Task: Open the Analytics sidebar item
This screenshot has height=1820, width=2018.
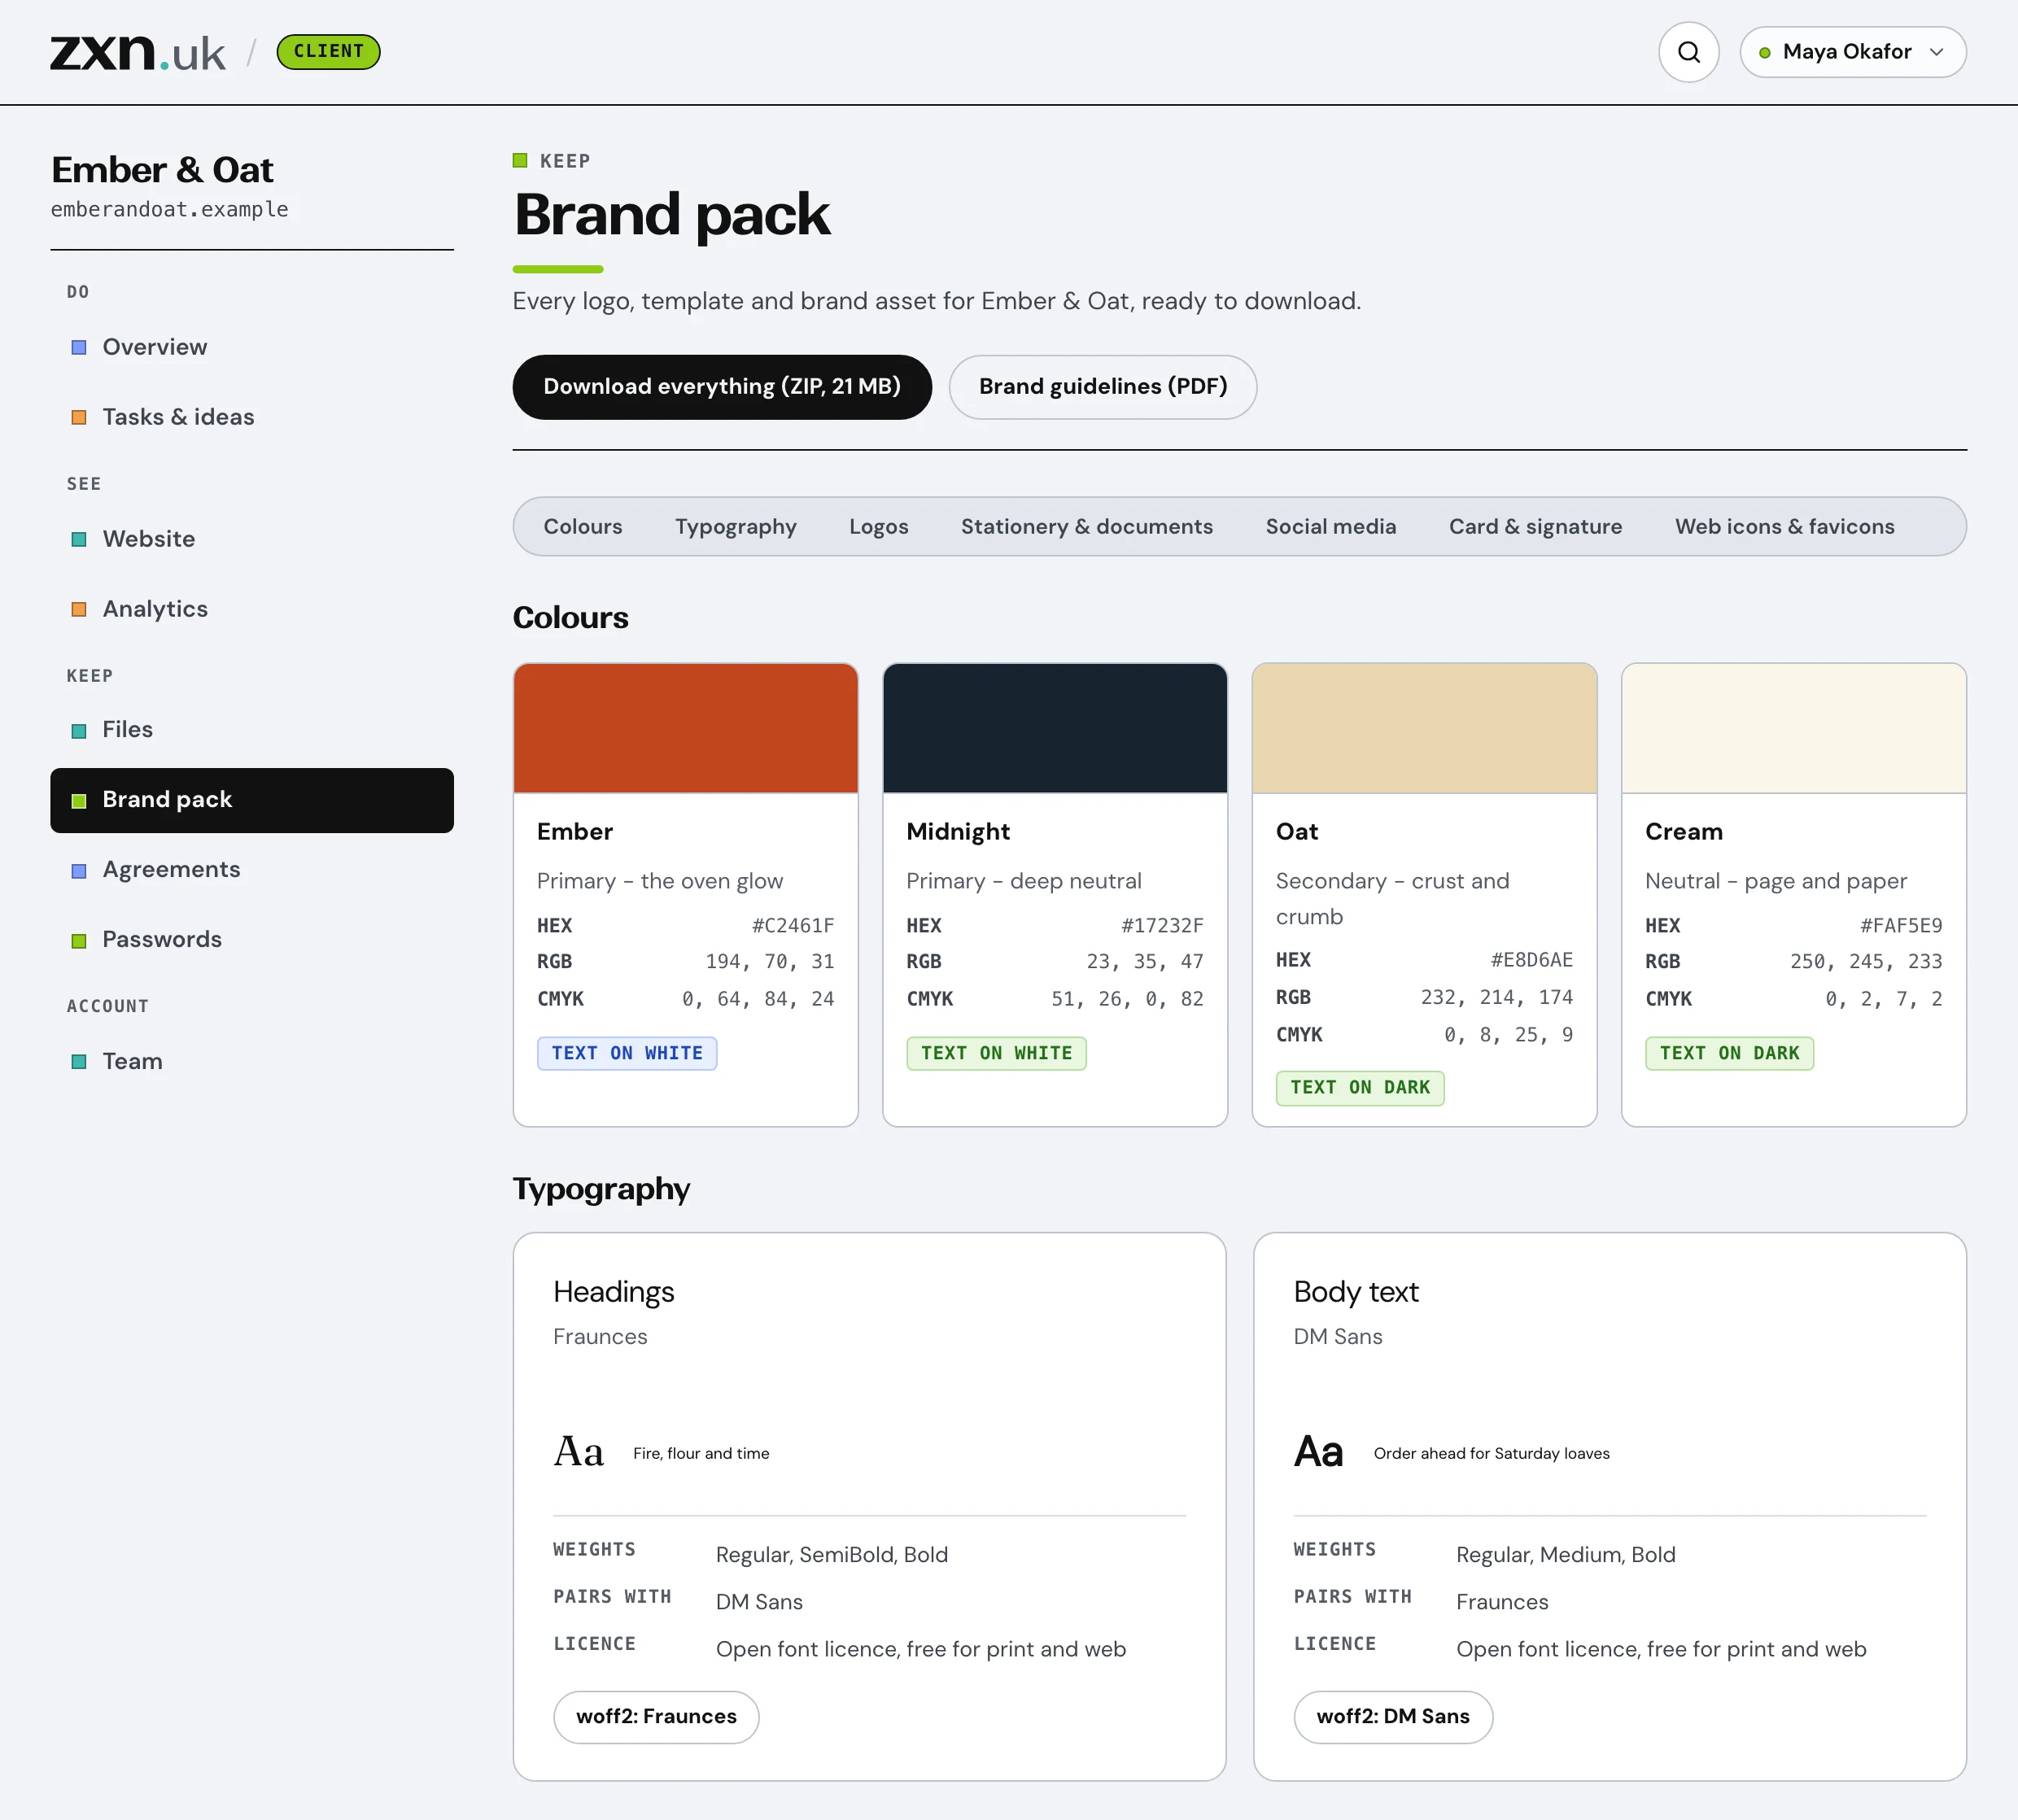Action: (252, 609)
